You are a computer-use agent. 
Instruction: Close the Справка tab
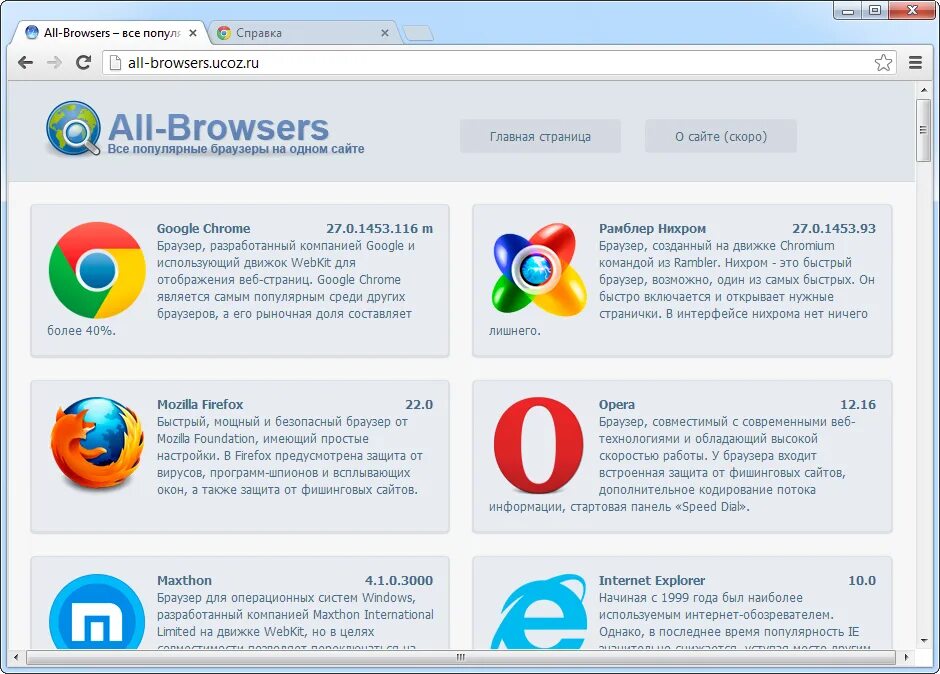coord(385,33)
